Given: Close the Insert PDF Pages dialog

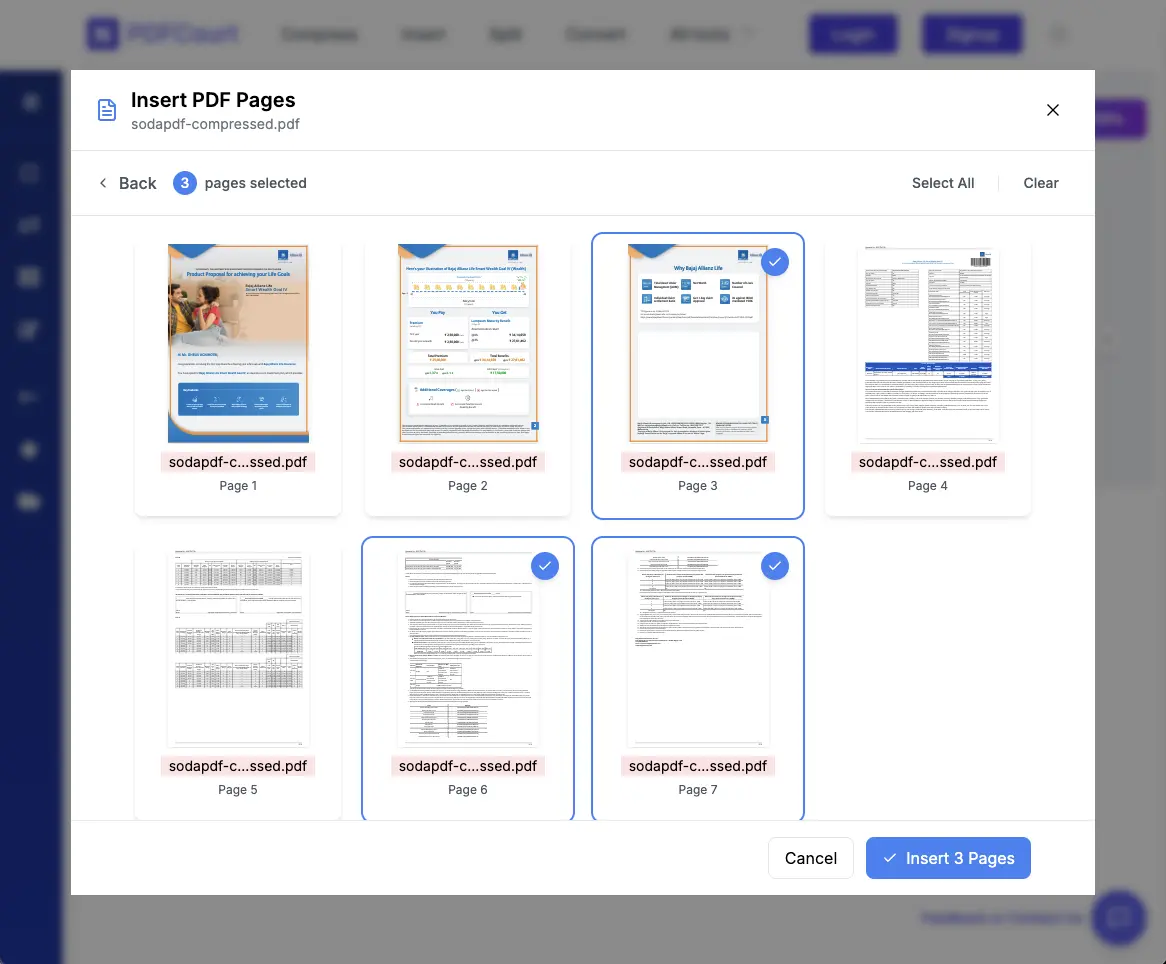Looking at the screenshot, I should (1052, 110).
